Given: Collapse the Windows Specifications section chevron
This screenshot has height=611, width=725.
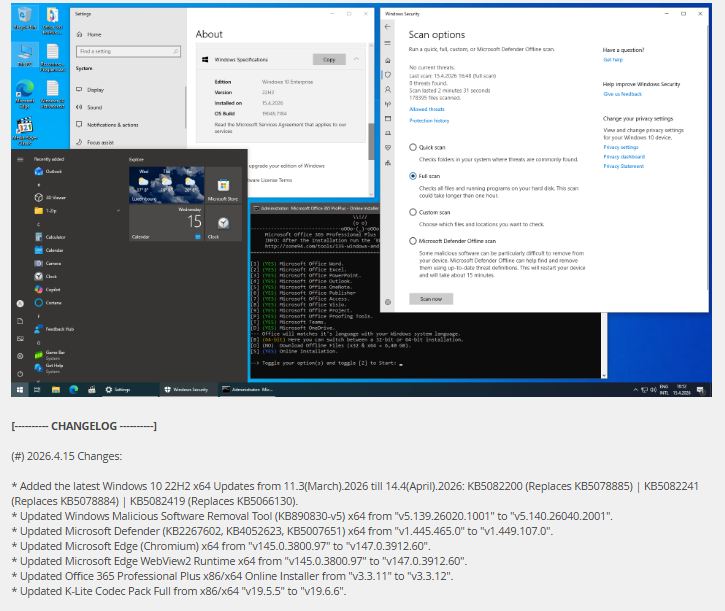Looking at the screenshot, I should click(356, 59).
